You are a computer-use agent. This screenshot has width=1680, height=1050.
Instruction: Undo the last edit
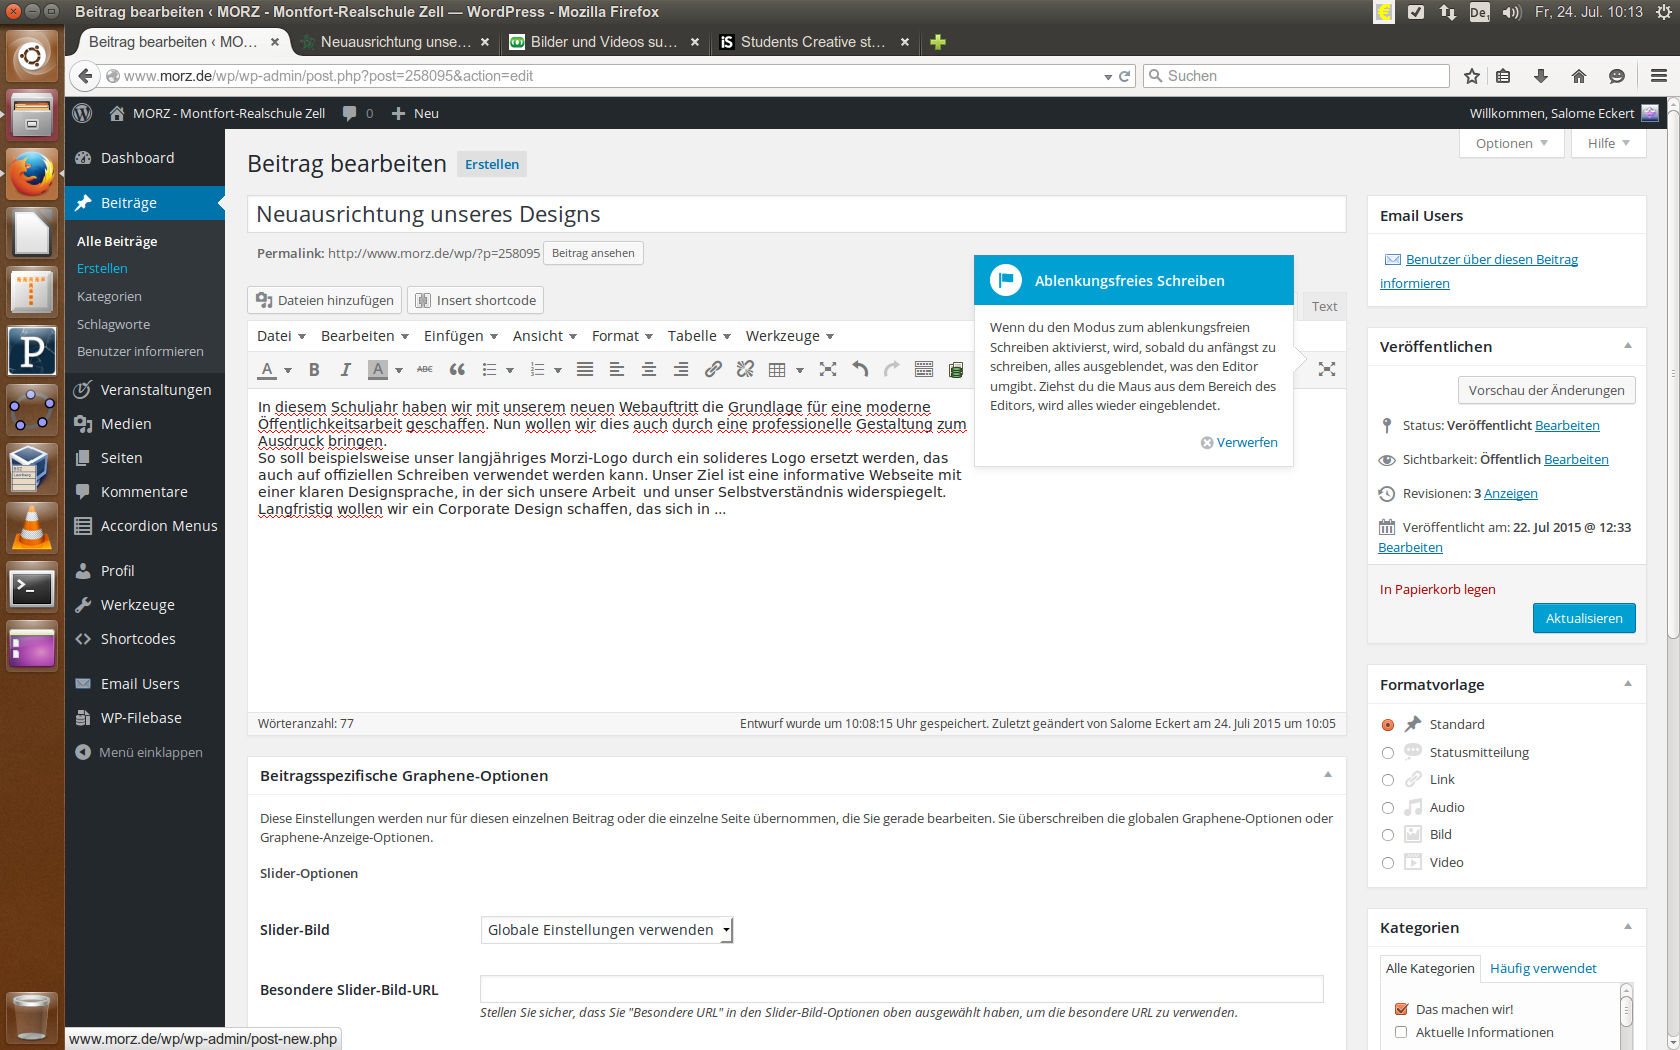[x=860, y=370]
